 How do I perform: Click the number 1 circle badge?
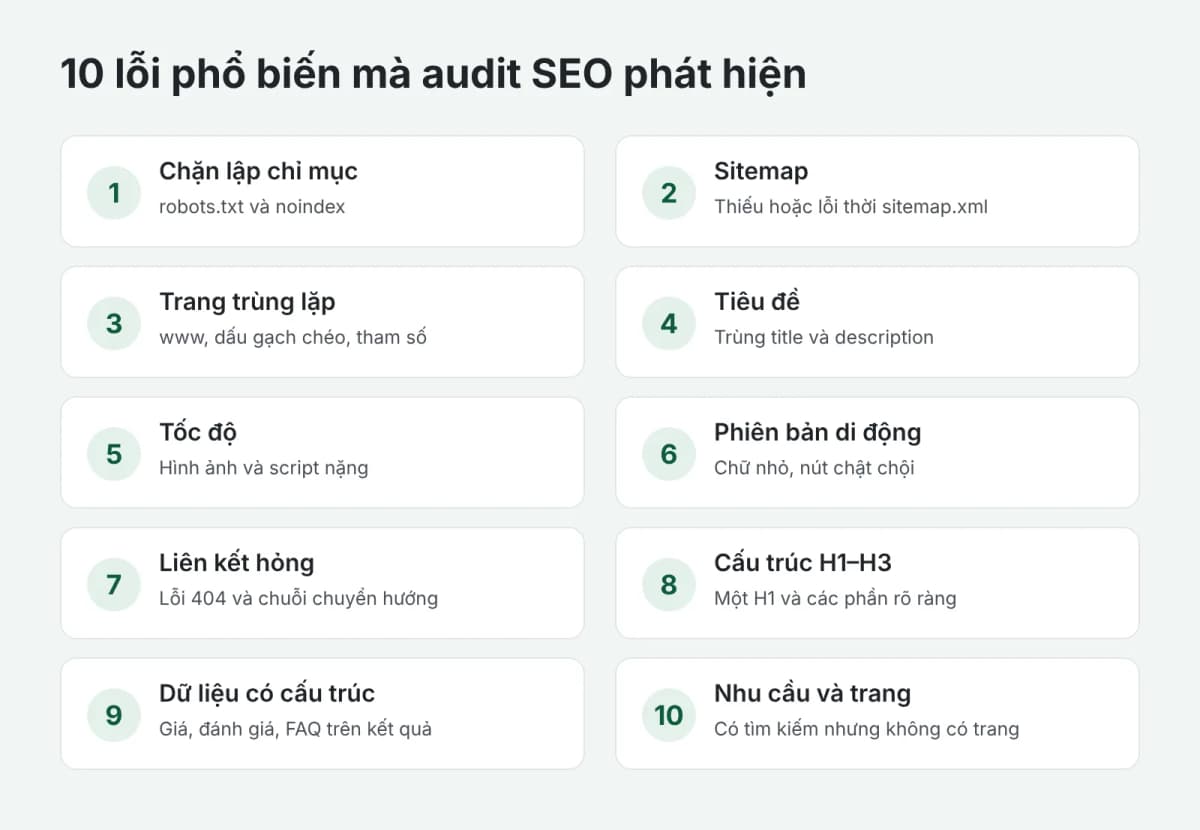click(114, 192)
